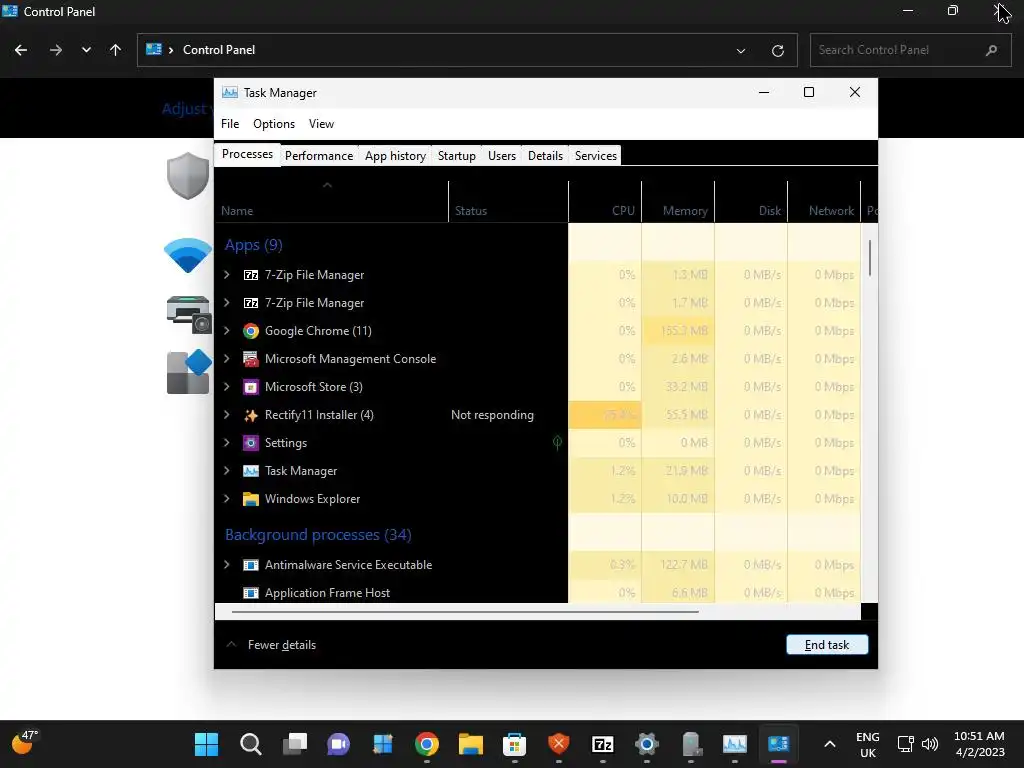Click the Application Frame Host icon
Screen dimensions: 1024x768
click(251, 593)
